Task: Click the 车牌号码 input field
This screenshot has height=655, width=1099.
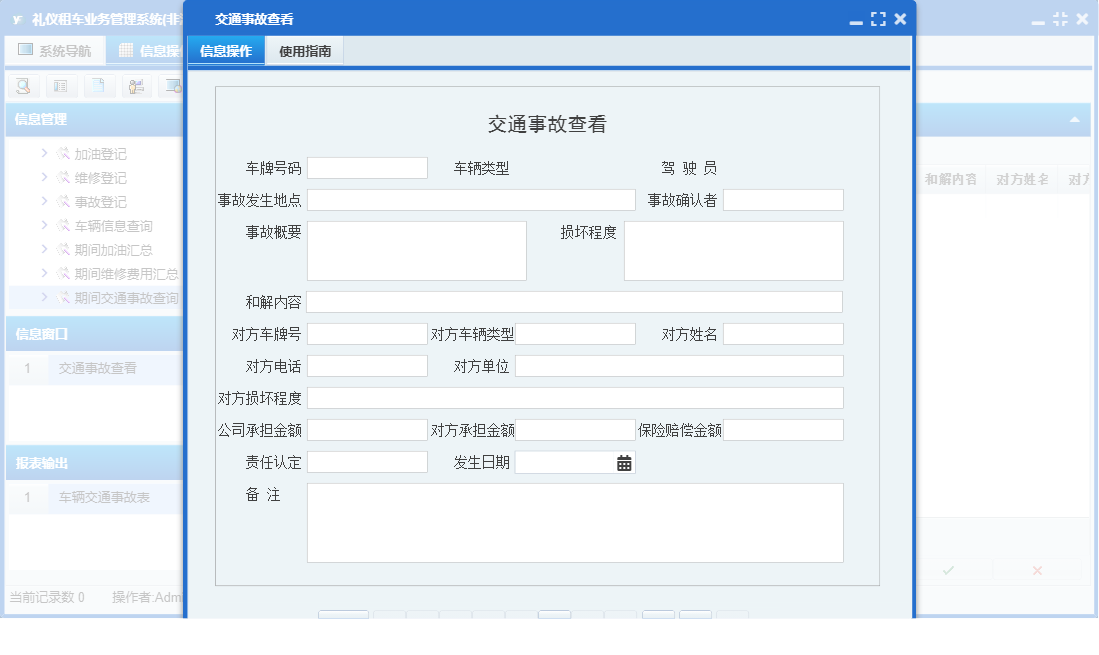Action: point(367,168)
